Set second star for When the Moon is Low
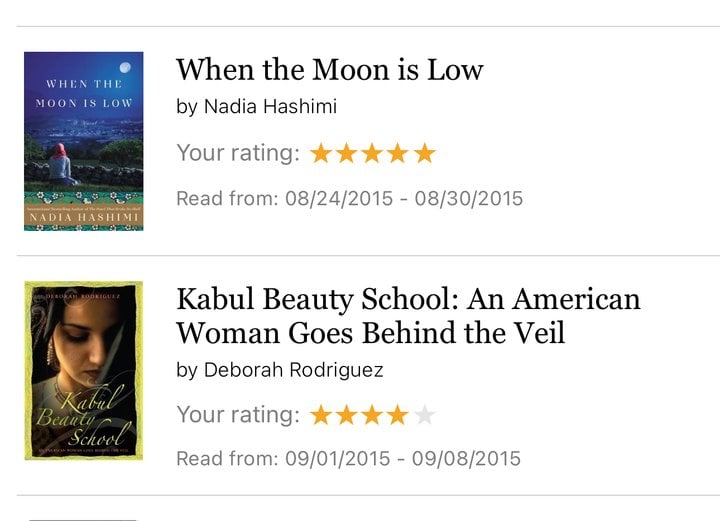Image resolution: width=720 pixels, height=521 pixels. pyautogui.click(x=347, y=153)
